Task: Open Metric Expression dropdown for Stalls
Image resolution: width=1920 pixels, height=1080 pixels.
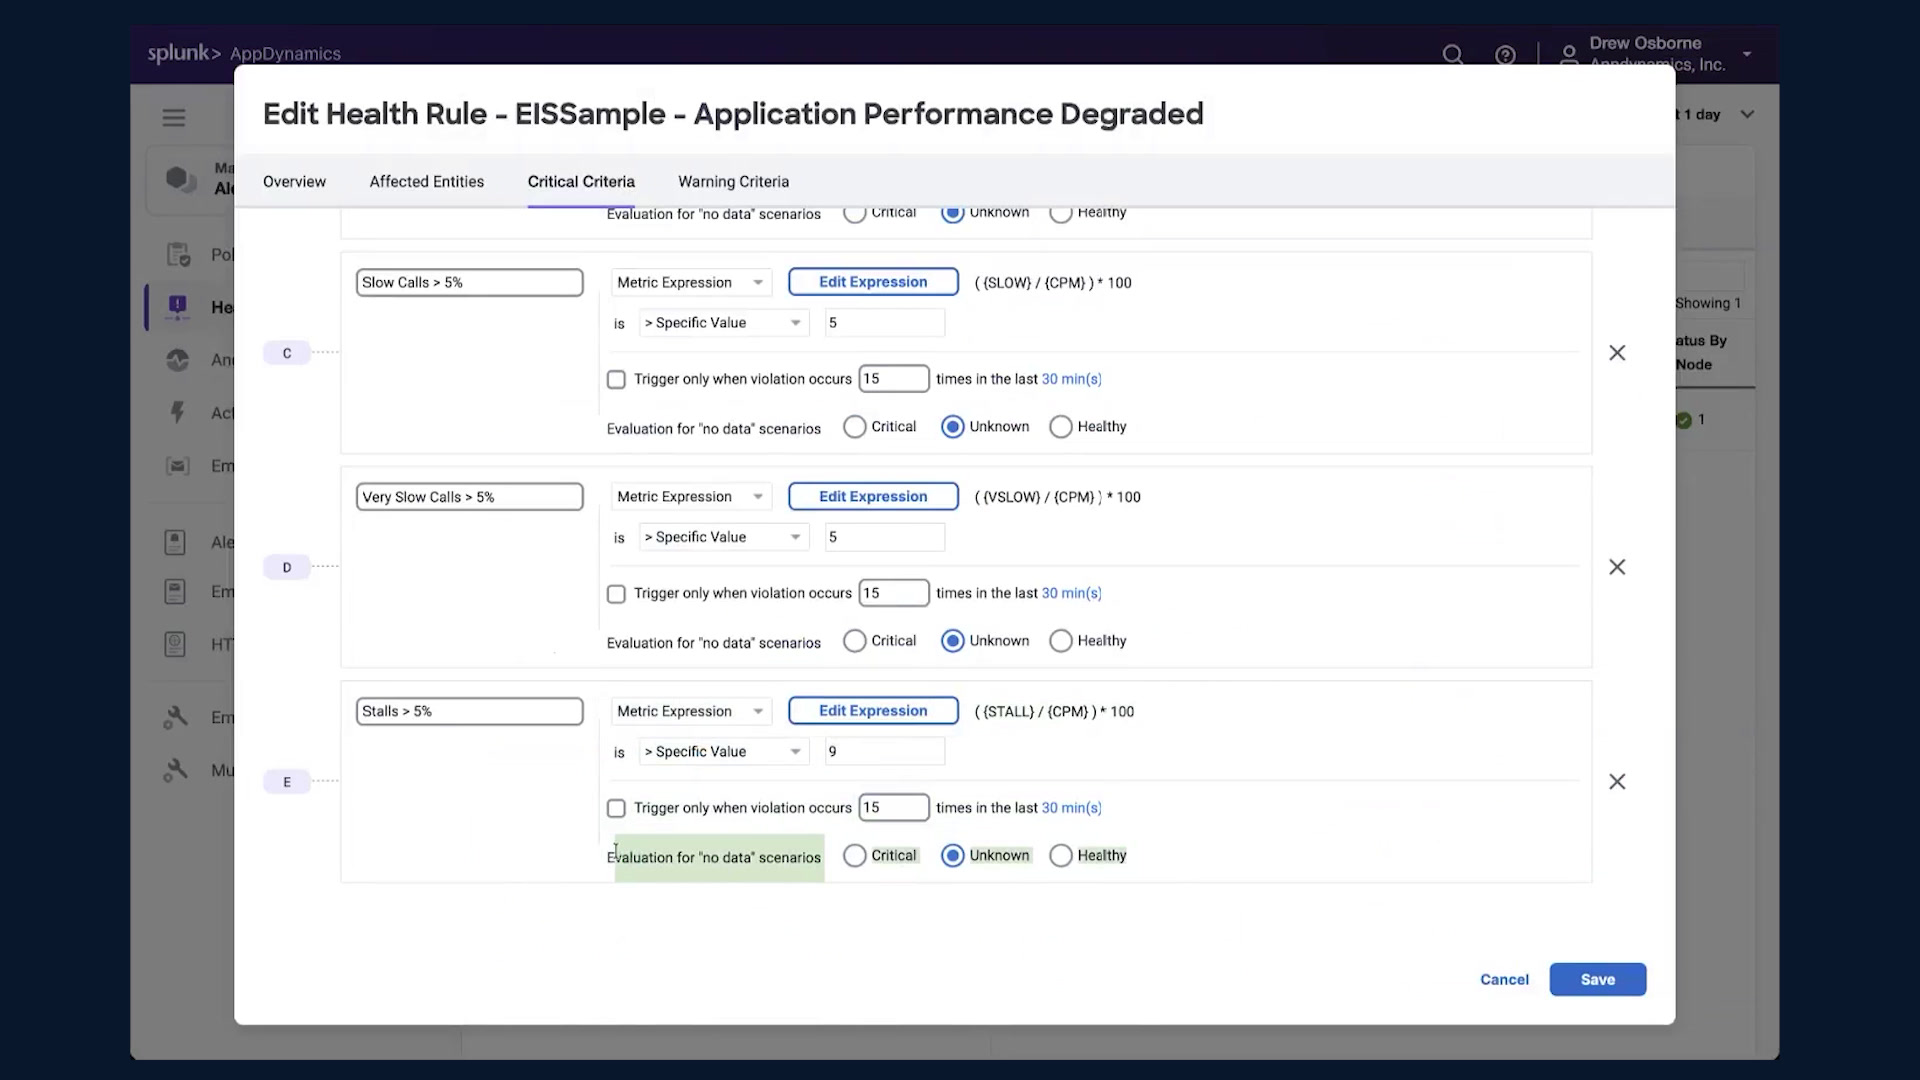Action: (x=691, y=712)
